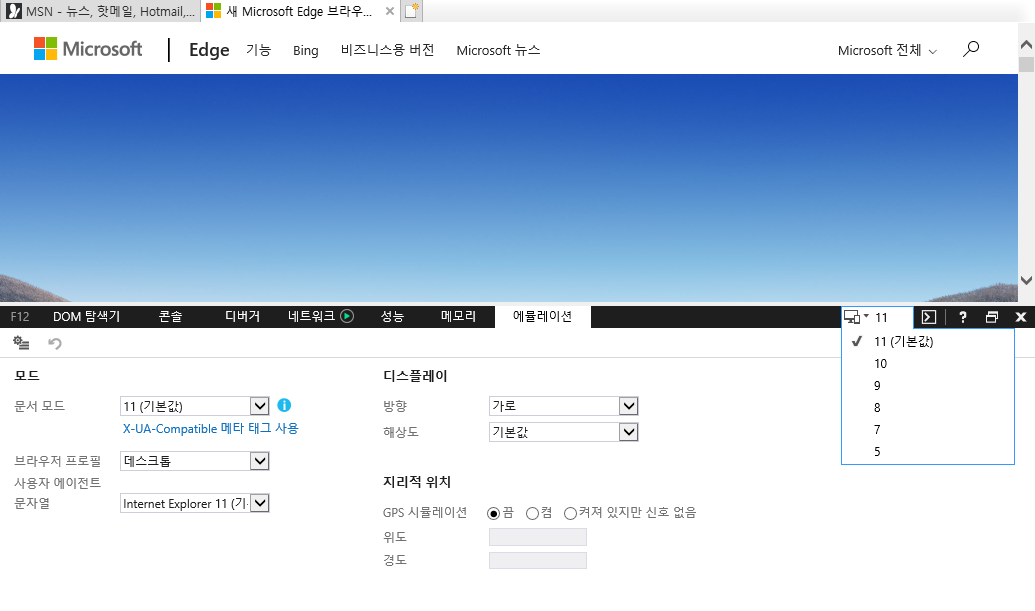Choose document mode 9 from the list
The height and width of the screenshot is (611, 1035).
coord(927,385)
